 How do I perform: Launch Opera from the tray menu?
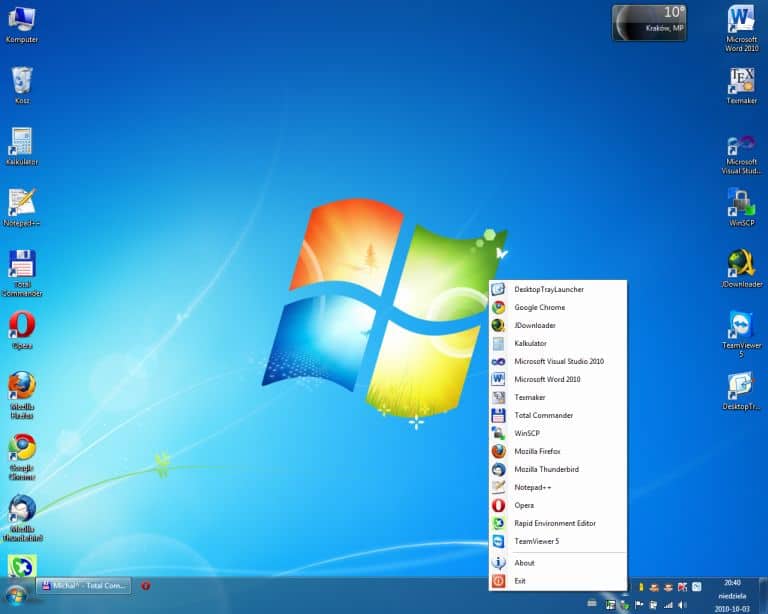tap(558, 505)
